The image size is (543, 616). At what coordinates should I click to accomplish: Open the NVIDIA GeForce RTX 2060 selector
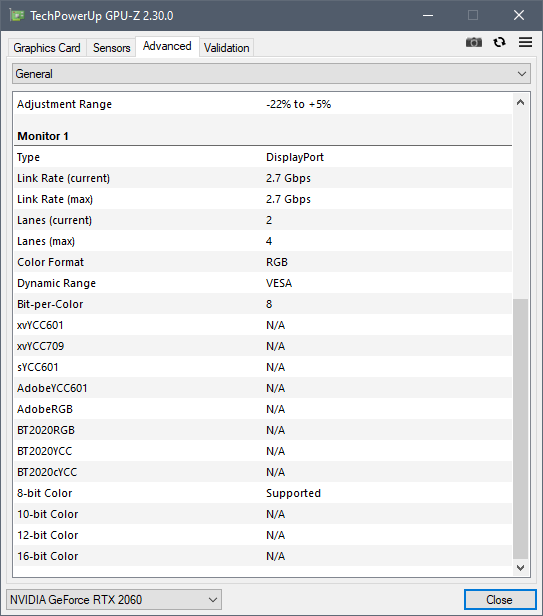click(114, 600)
